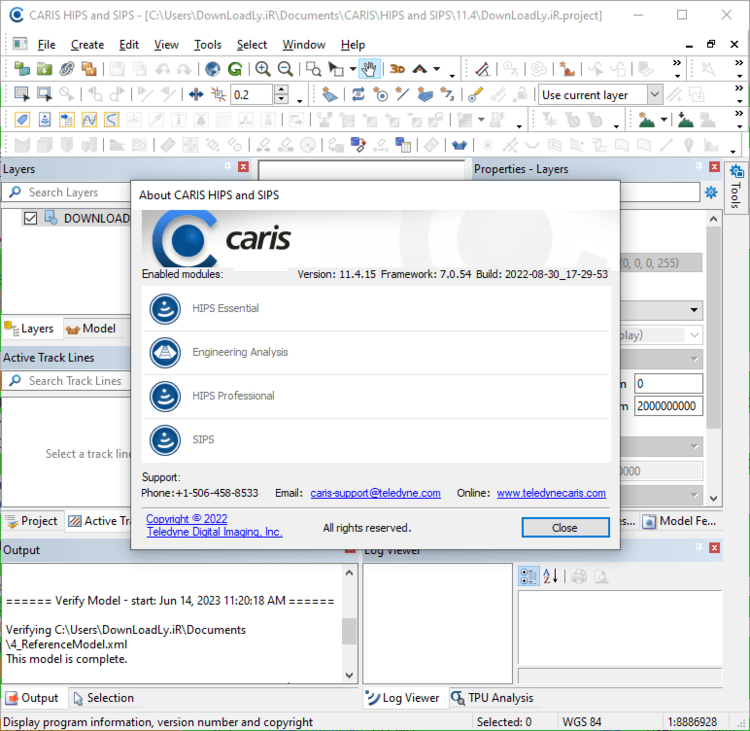This screenshot has width=750, height=731.
Task: Open the Tools menu
Action: (x=208, y=45)
